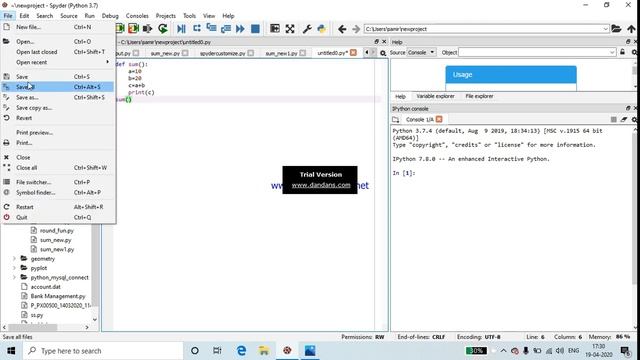Click the Re-run last script icon
This screenshot has width=640, height=360.
tap(162, 29)
